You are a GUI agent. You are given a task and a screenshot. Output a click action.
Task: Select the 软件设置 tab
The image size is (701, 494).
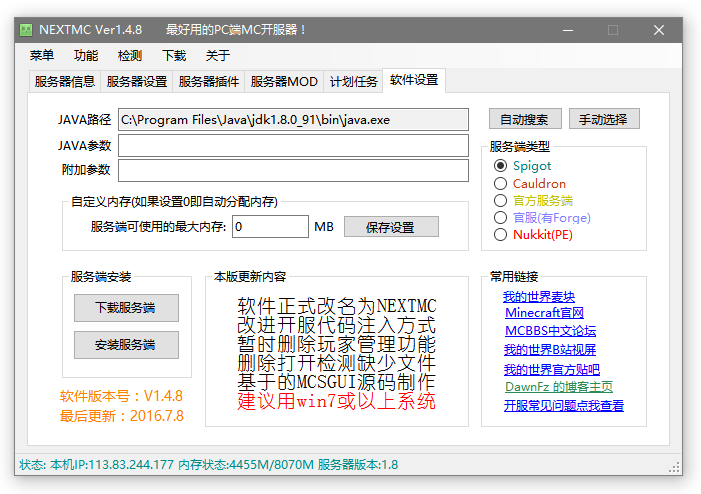(x=414, y=80)
